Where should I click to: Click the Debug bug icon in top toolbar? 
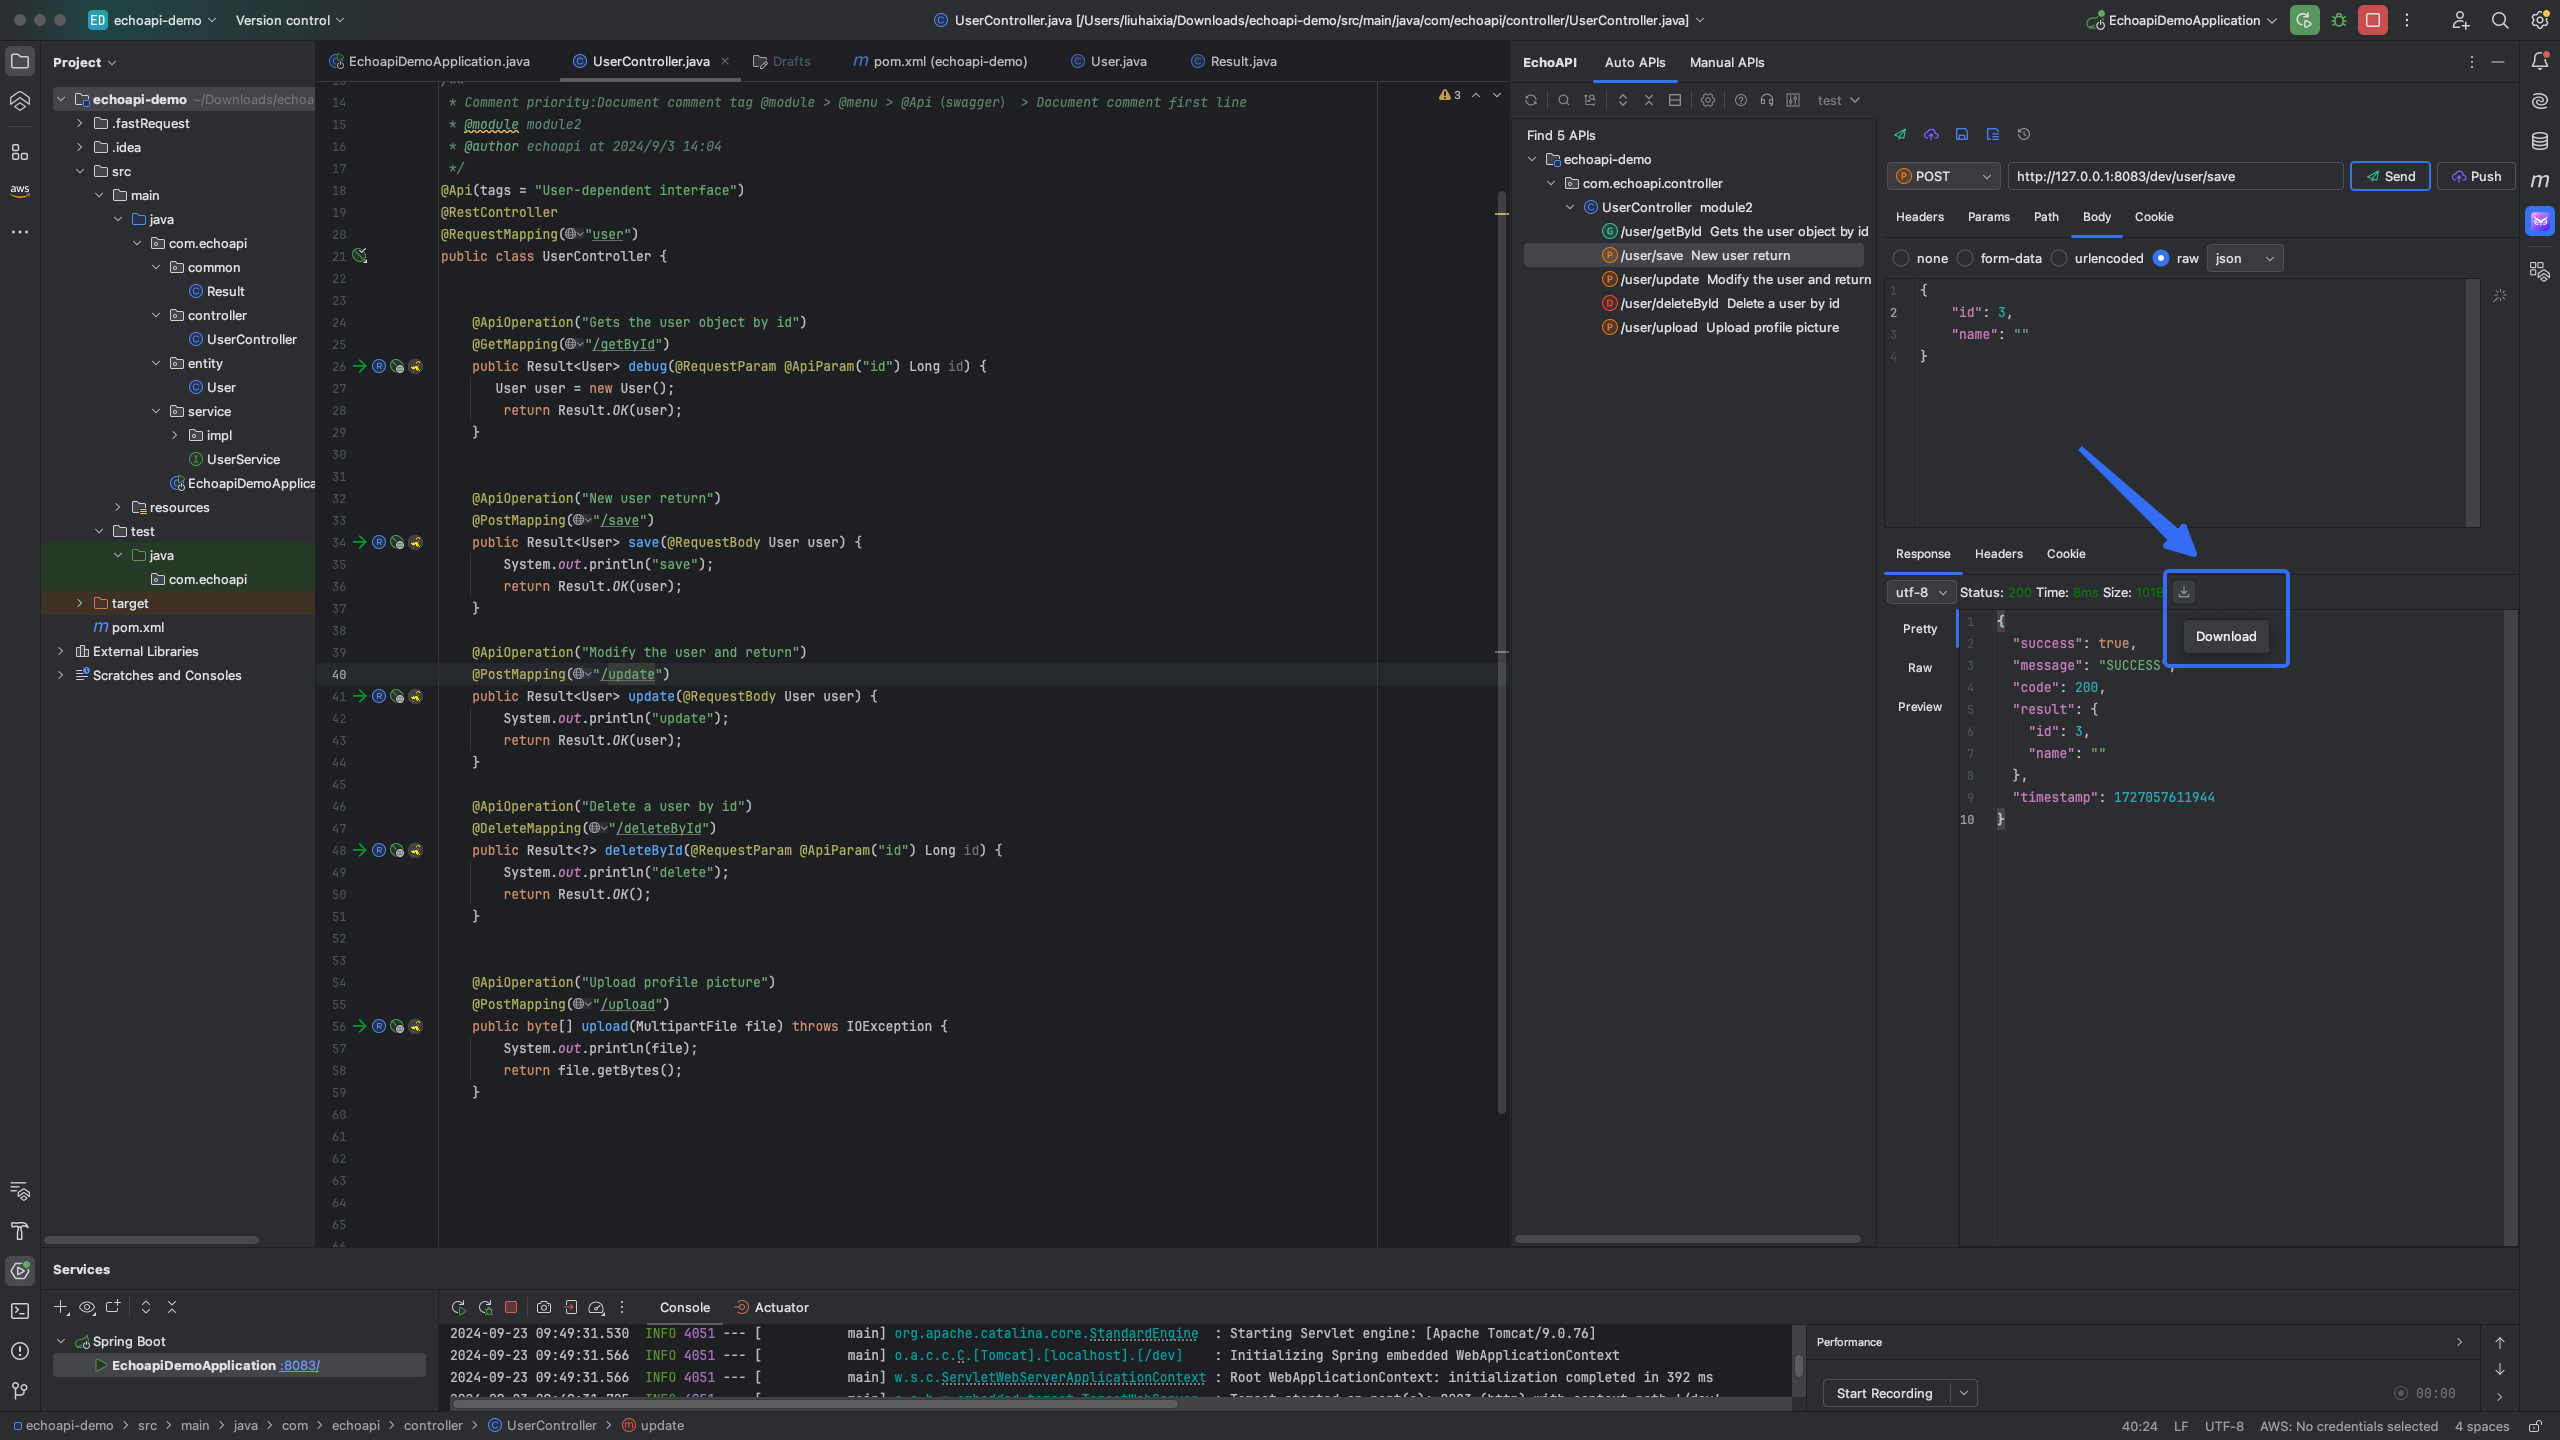2339,20
